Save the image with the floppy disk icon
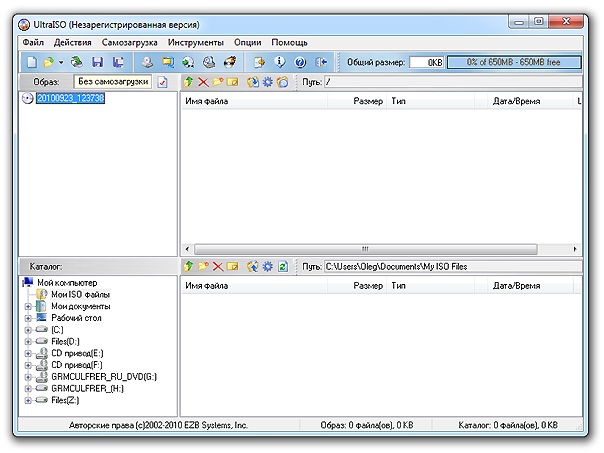604x453 pixels. click(x=97, y=62)
